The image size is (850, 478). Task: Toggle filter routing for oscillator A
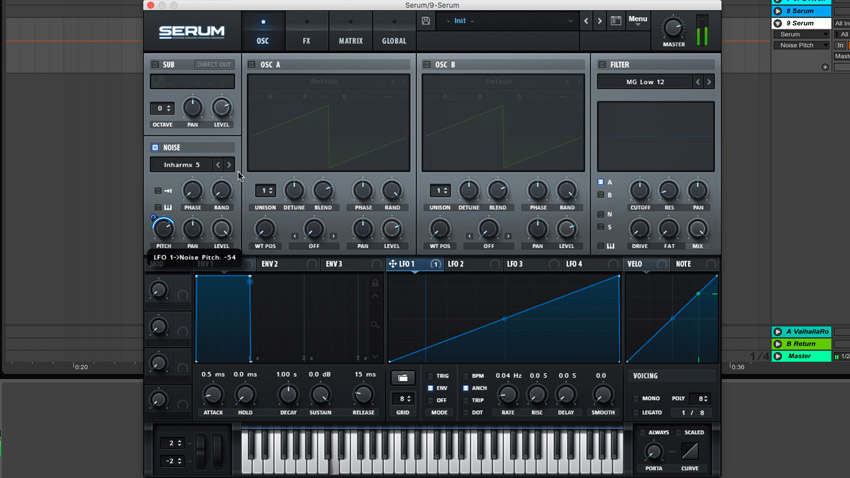(x=601, y=182)
